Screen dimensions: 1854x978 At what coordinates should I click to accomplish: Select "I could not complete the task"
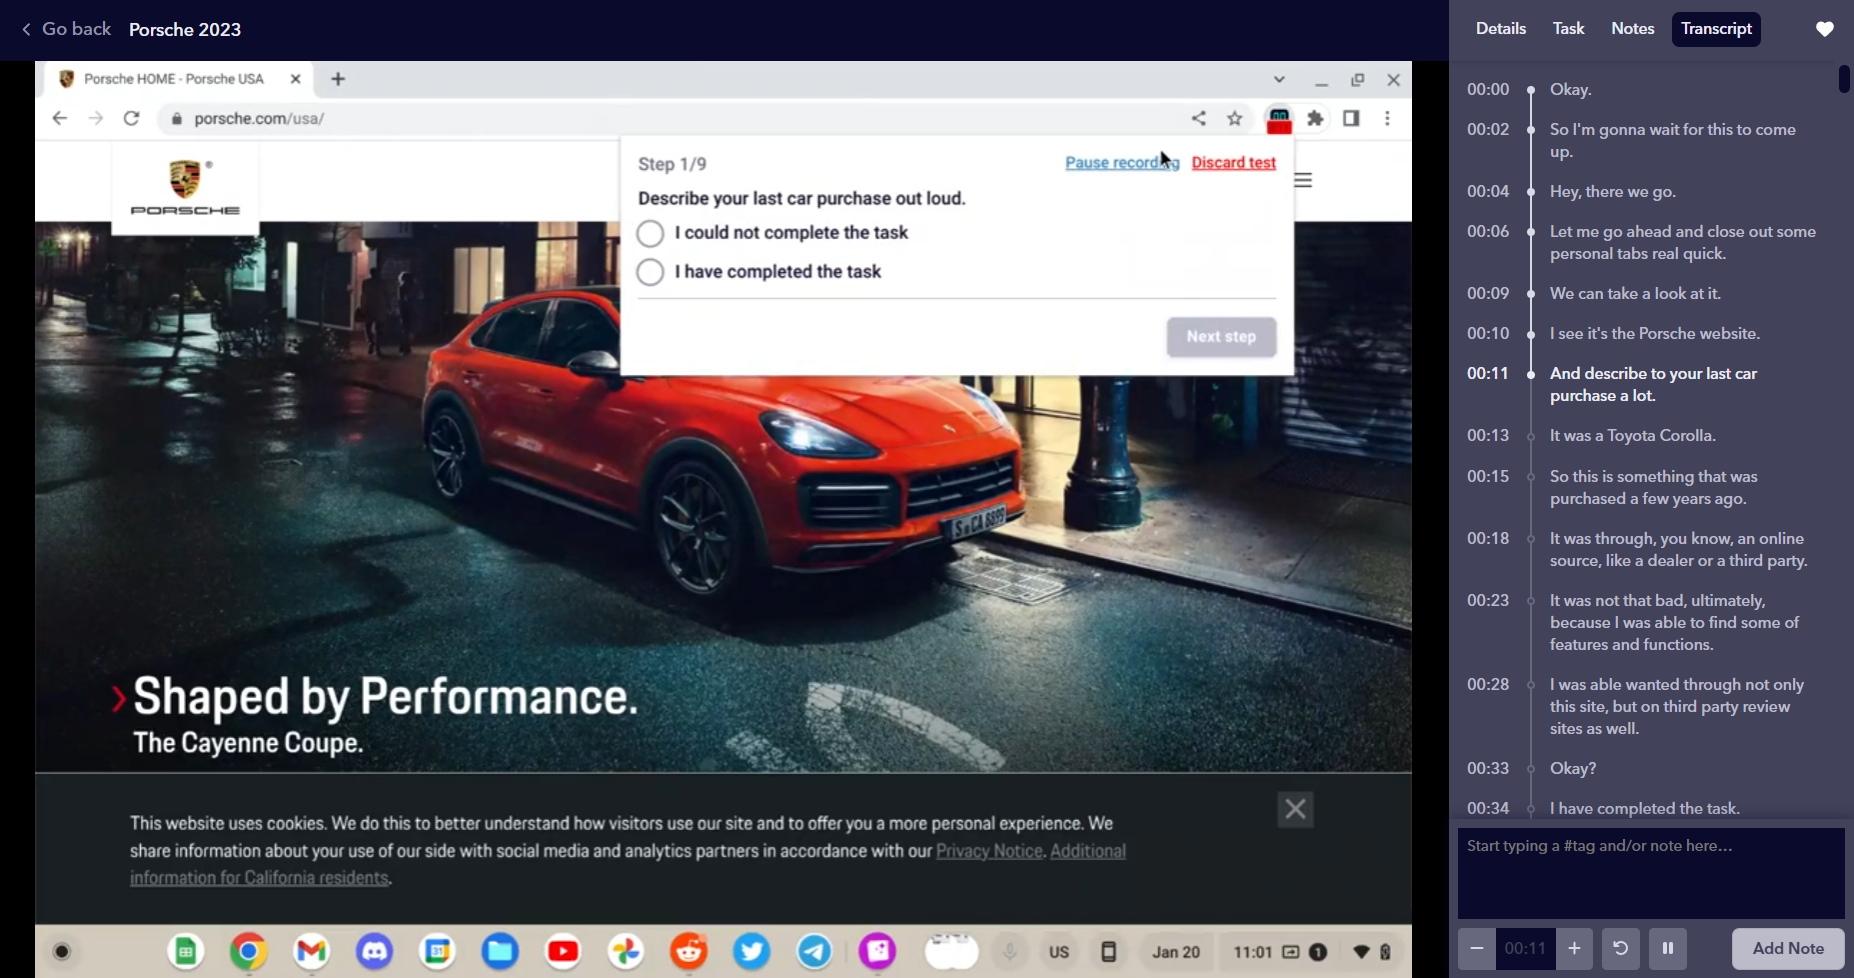[650, 233]
